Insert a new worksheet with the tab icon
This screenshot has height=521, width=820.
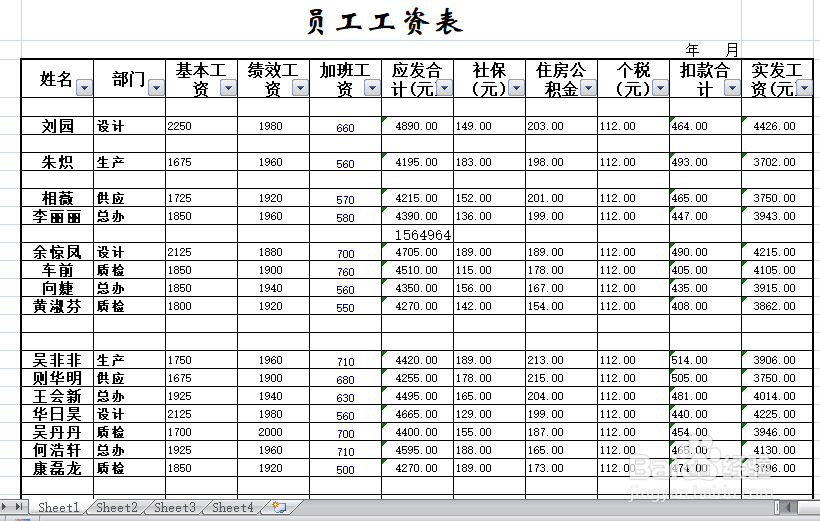pyautogui.click(x=280, y=507)
